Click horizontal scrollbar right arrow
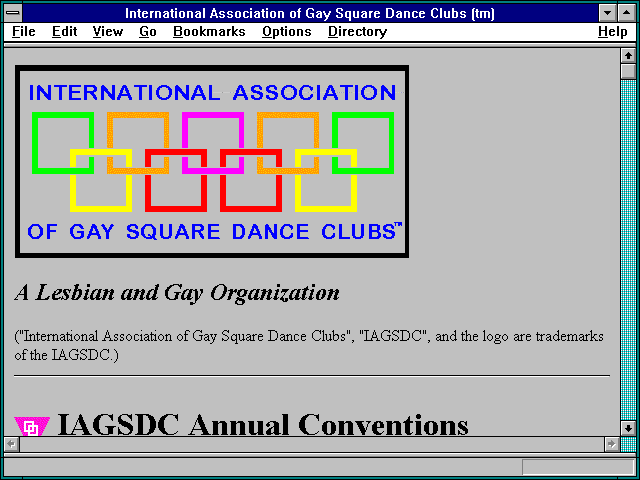Screen dimensions: 640x480 pyautogui.click(x=612, y=444)
